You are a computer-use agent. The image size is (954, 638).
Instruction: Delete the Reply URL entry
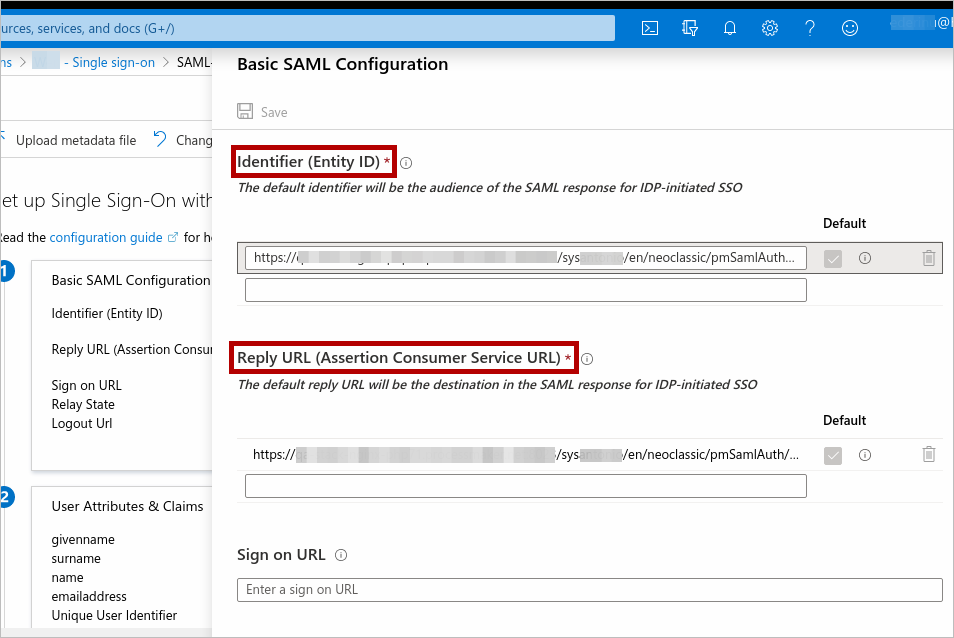[928, 455]
